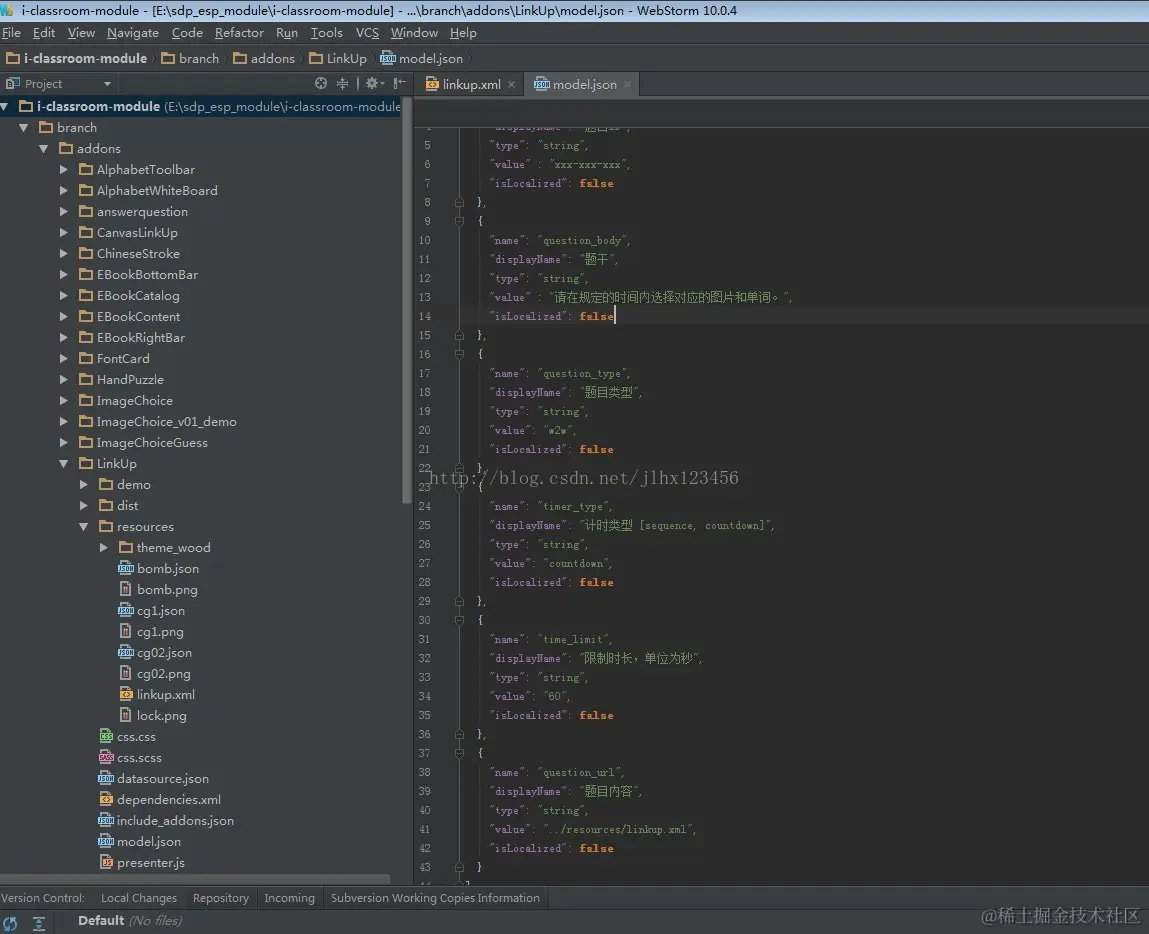Open the VCS menu
The width and height of the screenshot is (1149, 934).
click(x=367, y=33)
